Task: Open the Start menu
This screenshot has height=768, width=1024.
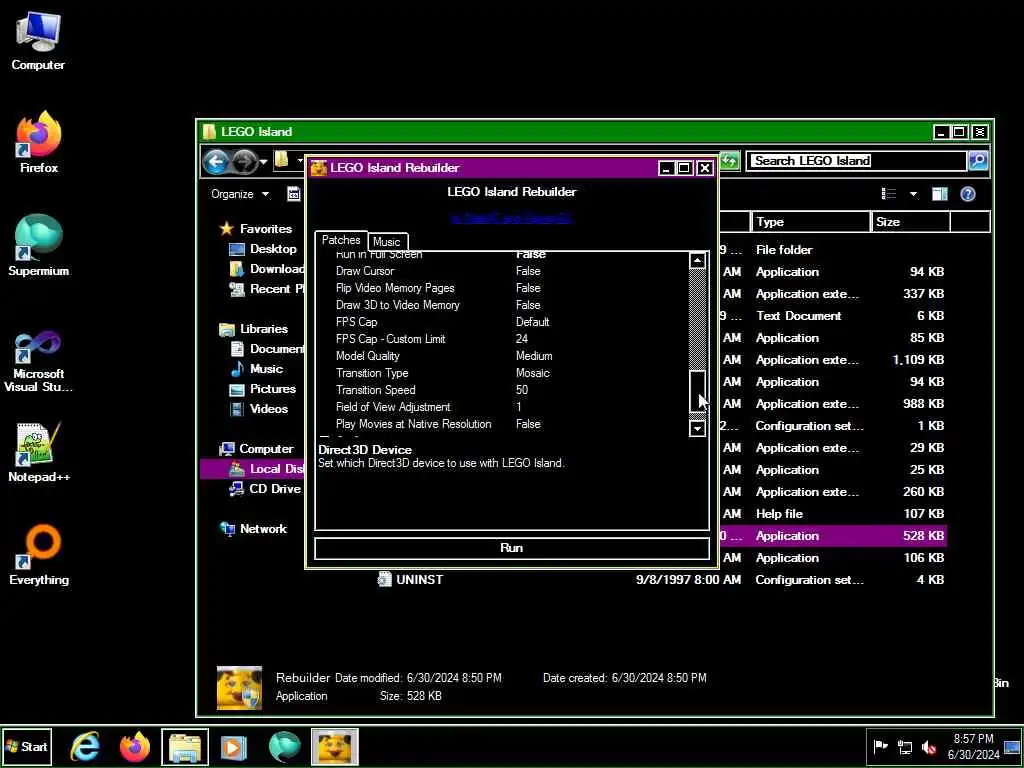Action: point(27,746)
